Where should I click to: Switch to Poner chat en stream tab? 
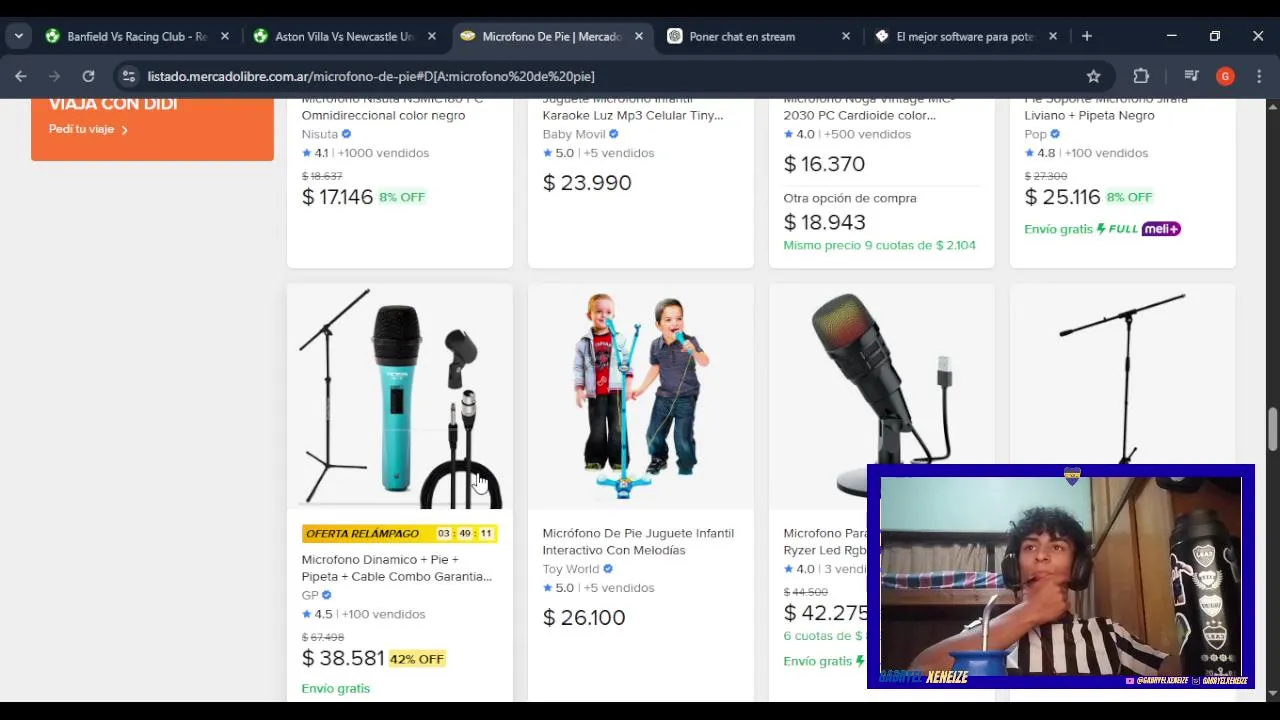[742, 36]
